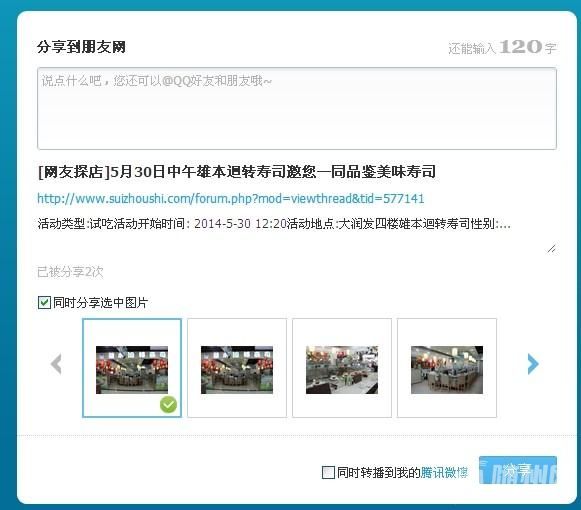581x510 pixels.
Task: Click the remaining characters counter 120
Action: point(521,47)
